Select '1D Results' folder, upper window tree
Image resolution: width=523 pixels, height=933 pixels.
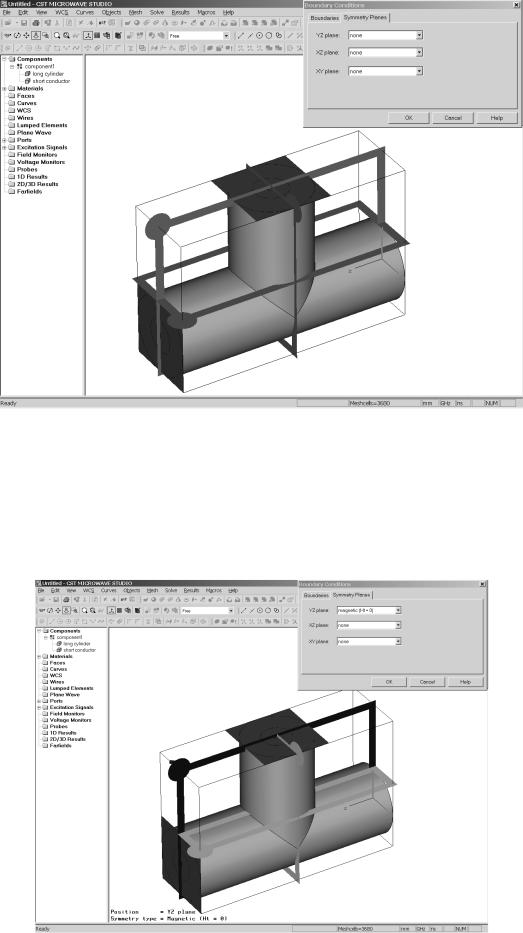(x=32, y=177)
